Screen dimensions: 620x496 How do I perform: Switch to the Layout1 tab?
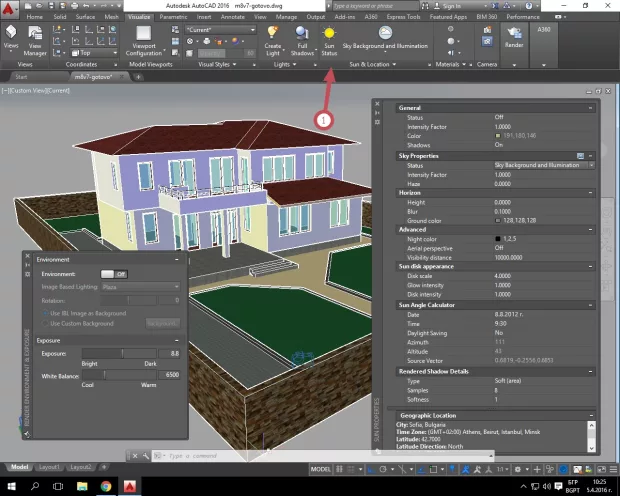pyautogui.click(x=51, y=467)
